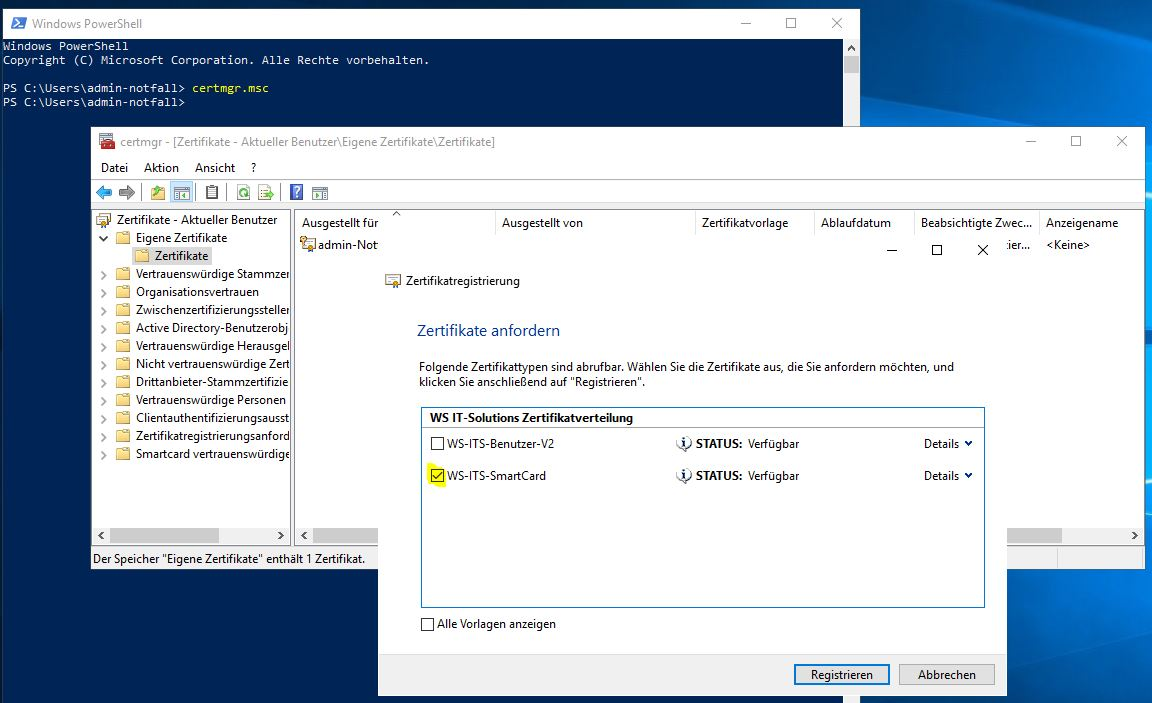Click the '<Keine>' Anzeigename cell

coord(1068,245)
